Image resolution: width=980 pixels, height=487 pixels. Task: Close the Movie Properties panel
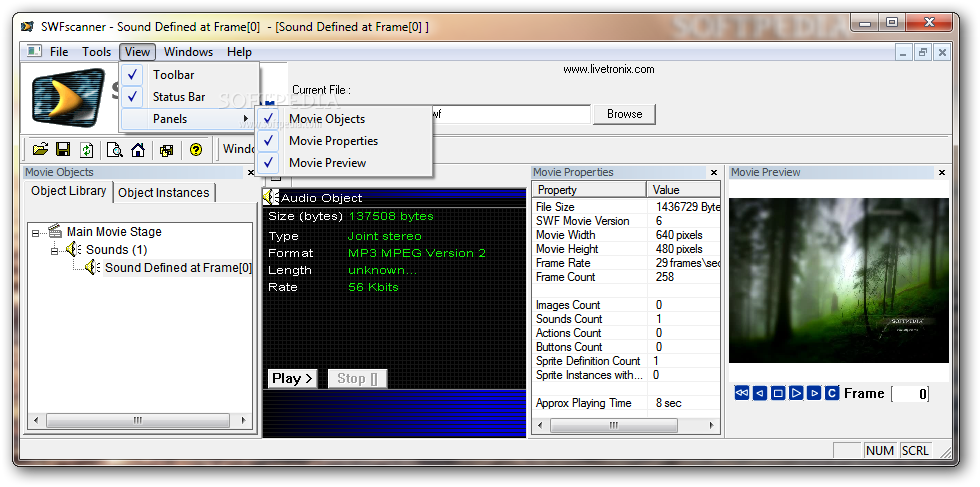click(714, 173)
